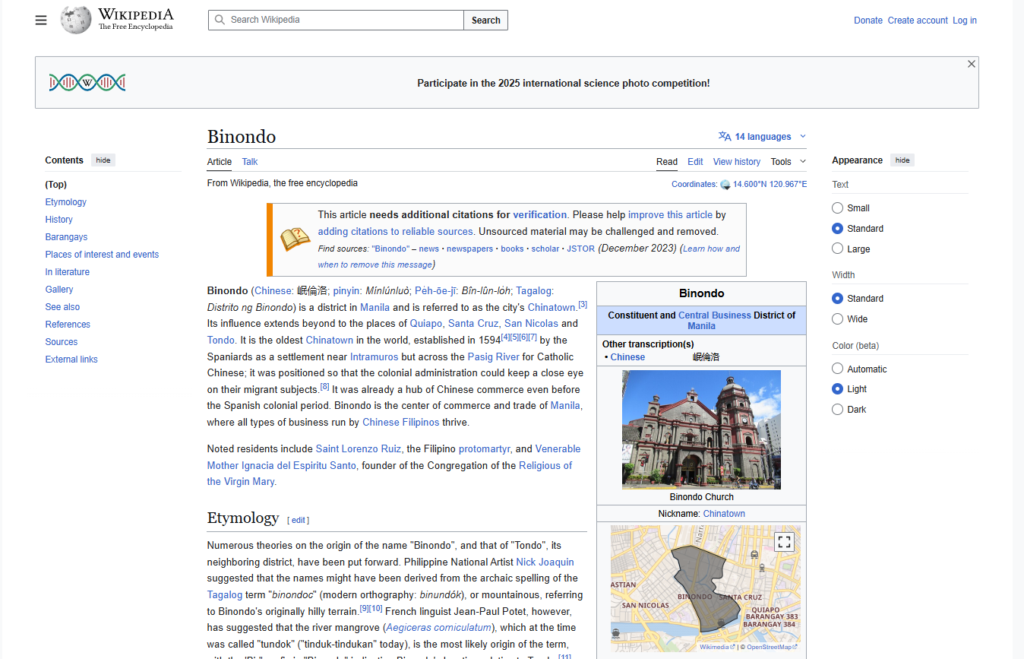Select the Small text size option

[838, 208]
